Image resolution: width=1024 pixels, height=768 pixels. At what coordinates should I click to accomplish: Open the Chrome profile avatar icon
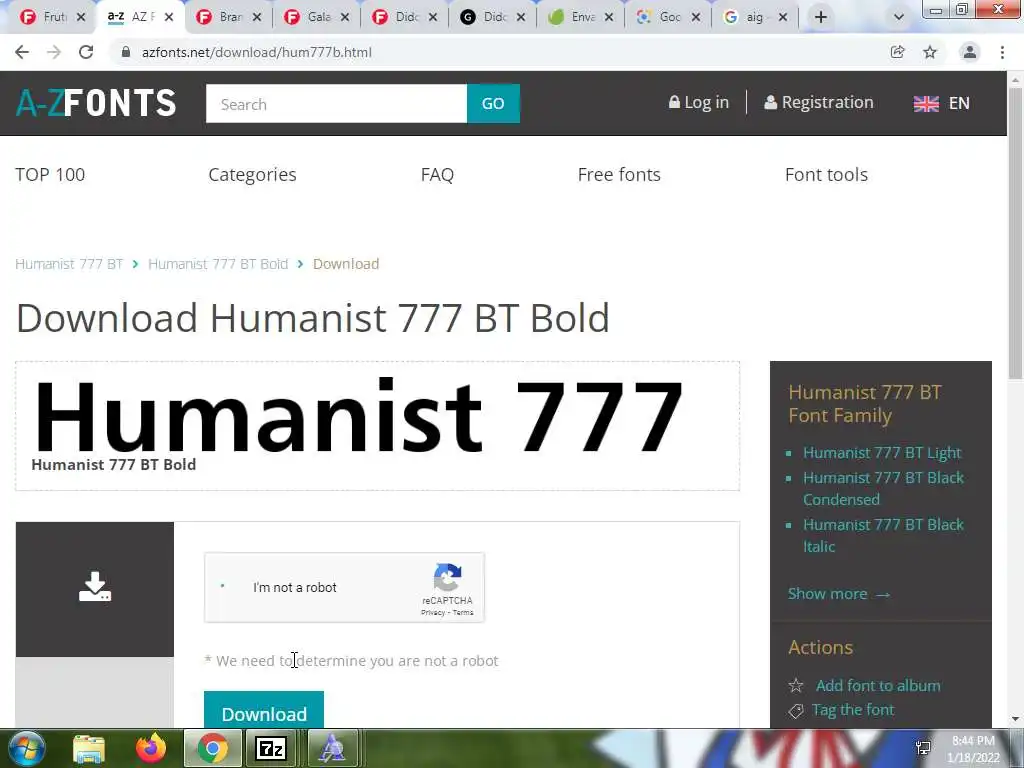[970, 52]
